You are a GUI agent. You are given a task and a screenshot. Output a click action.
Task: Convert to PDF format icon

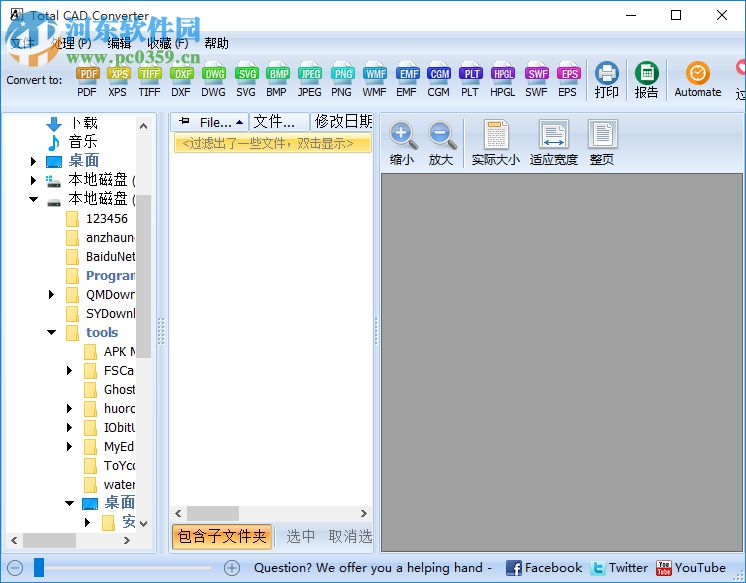pos(88,80)
